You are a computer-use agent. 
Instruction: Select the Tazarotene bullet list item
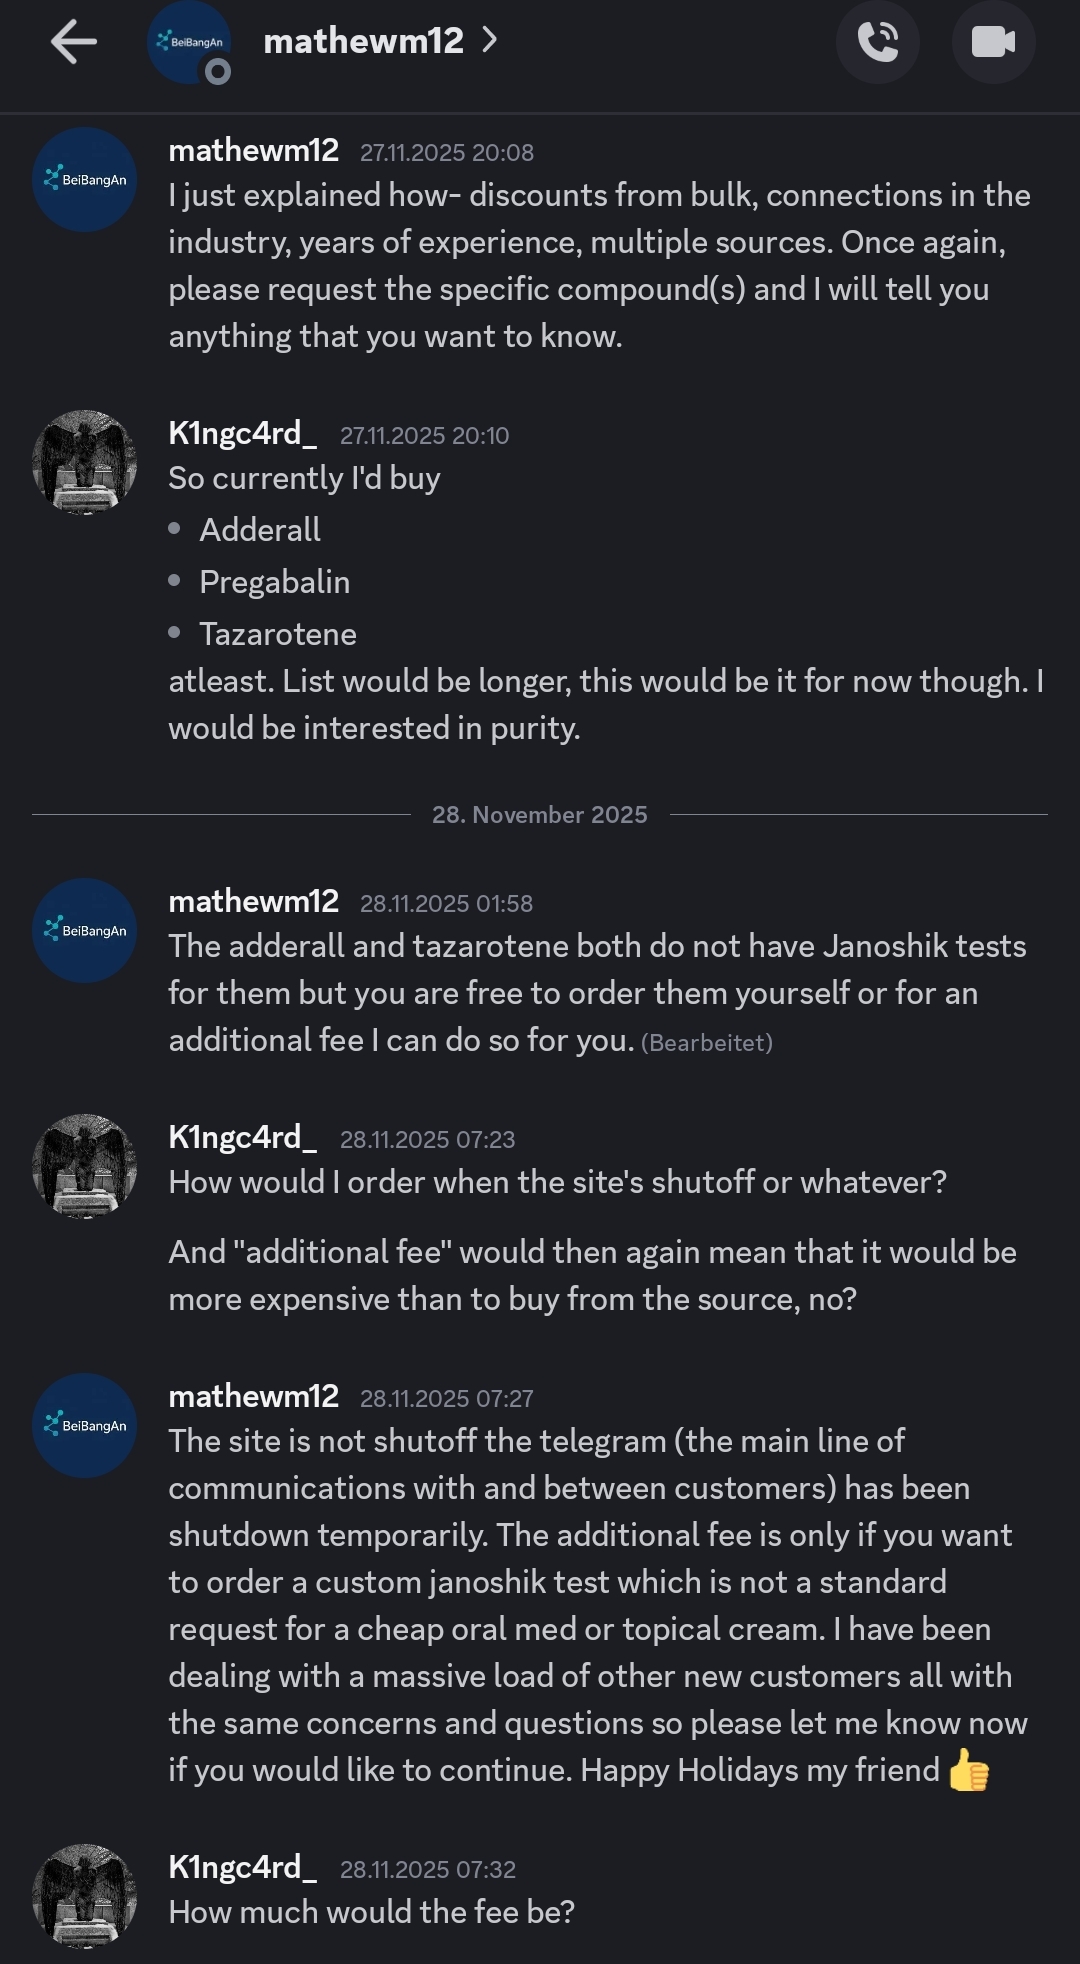click(x=278, y=634)
